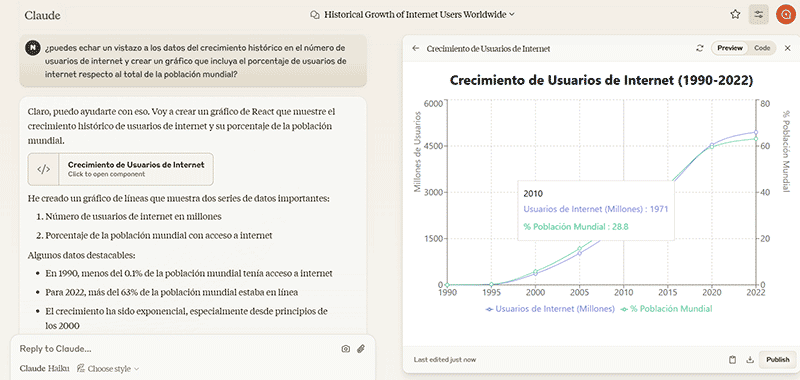Click the 2000 data point on the chart
Screen dimensions: 800x380
pyautogui.click(x=535, y=272)
